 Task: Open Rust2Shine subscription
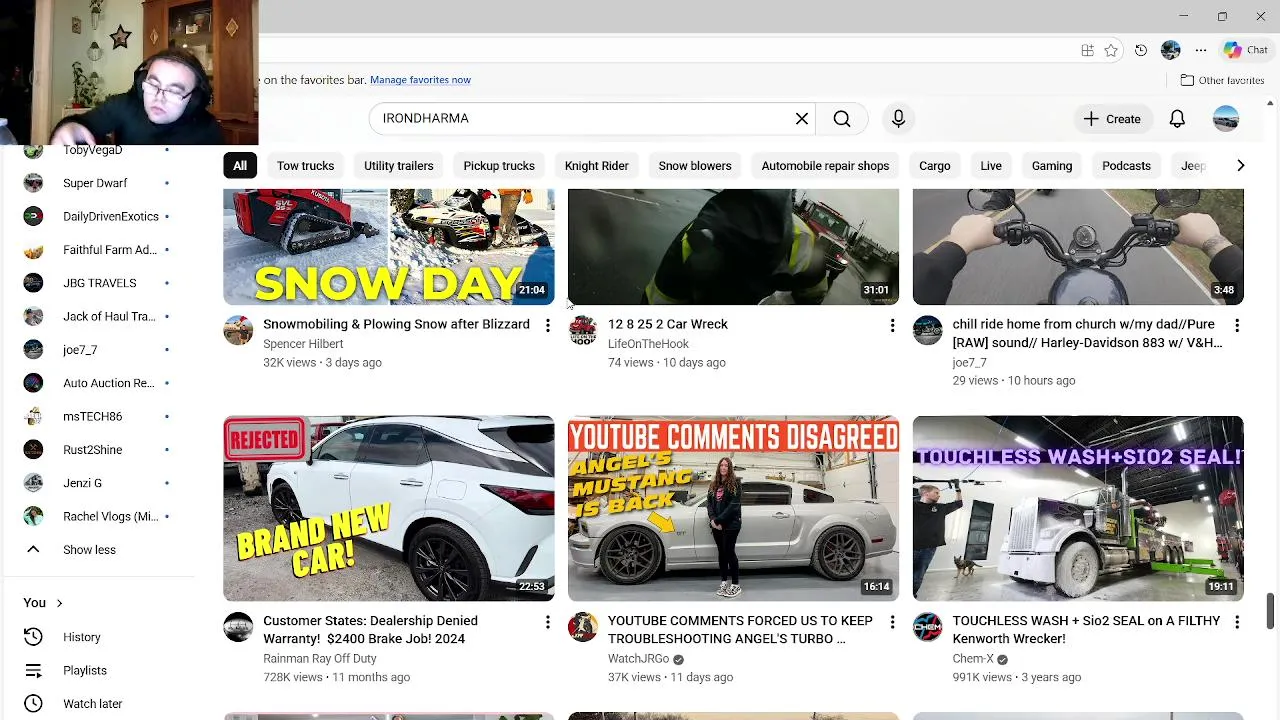coord(98,450)
